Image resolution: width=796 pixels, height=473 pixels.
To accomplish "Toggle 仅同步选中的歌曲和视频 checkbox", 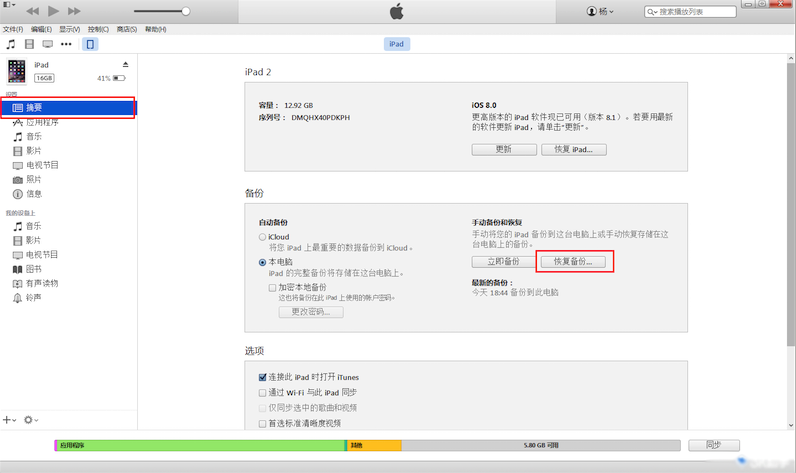I will pos(262,408).
